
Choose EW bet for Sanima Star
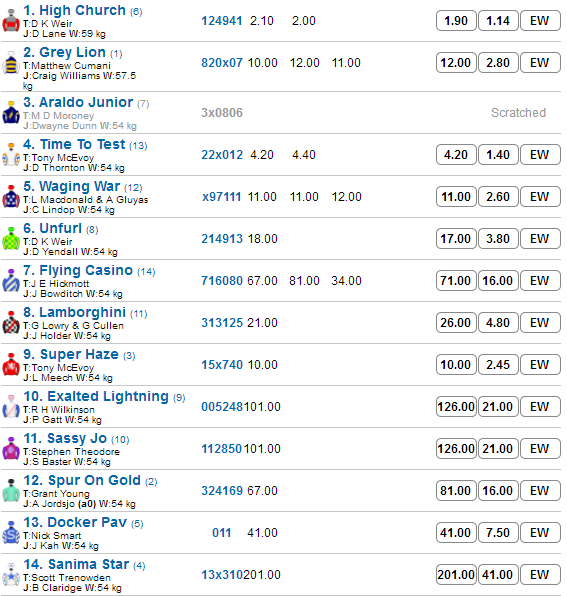click(x=540, y=575)
